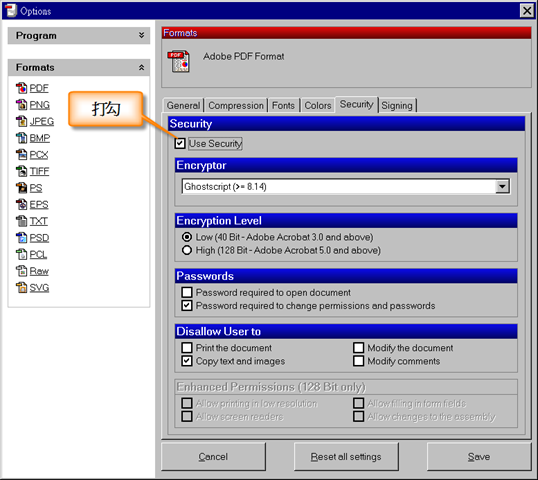Uncheck Copy text and images restriction
This screenshot has height=480, width=538.
click(x=187, y=361)
